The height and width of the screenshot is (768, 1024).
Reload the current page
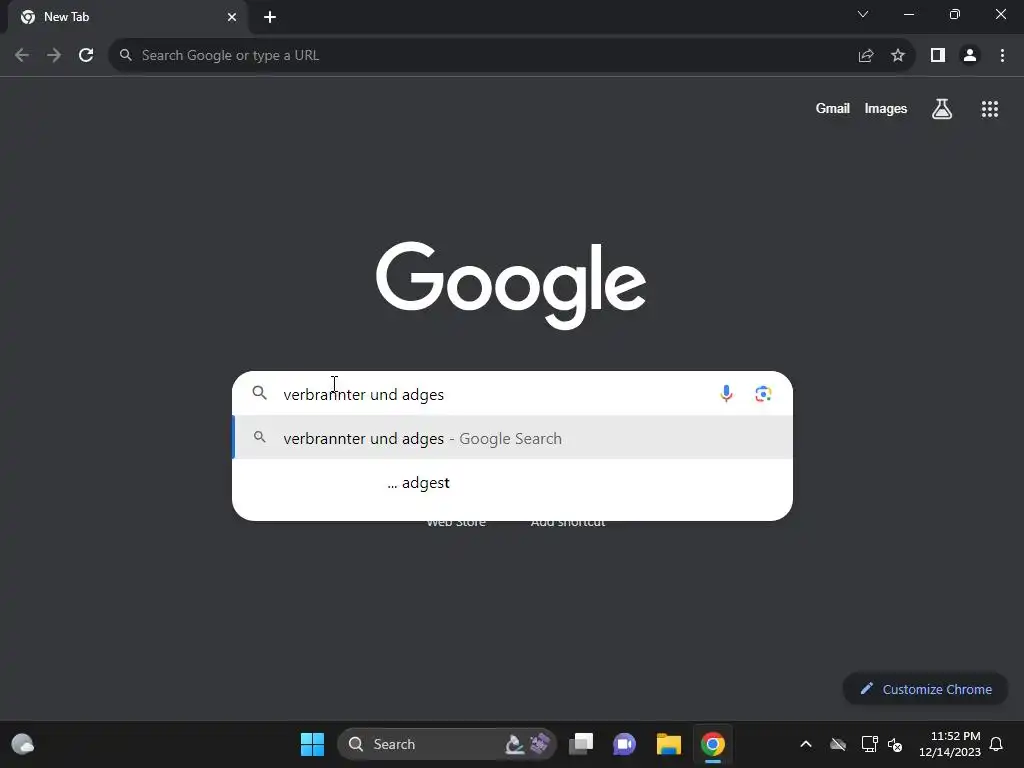click(x=86, y=56)
